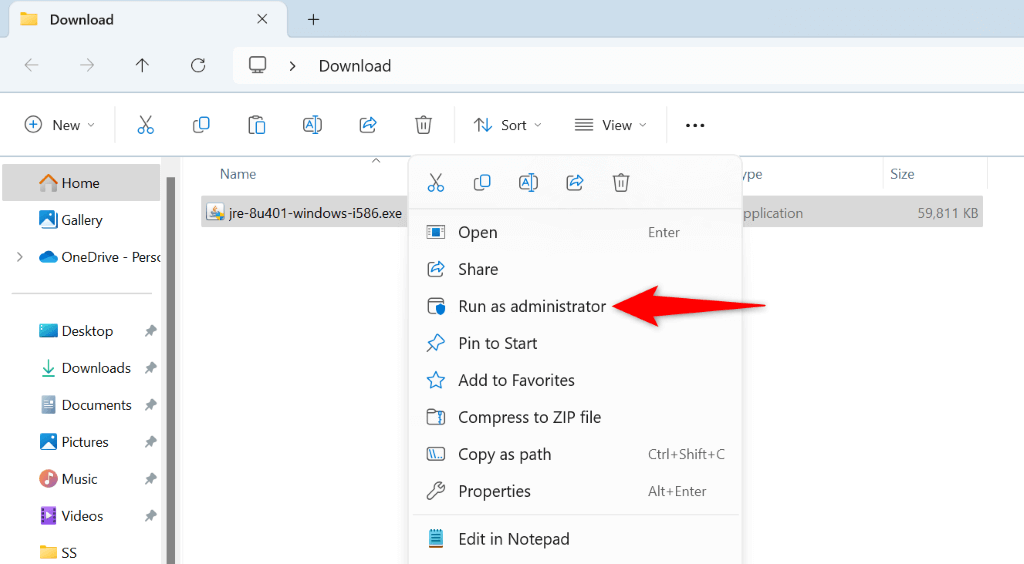This screenshot has height=564, width=1024.
Task: Select the jre-8u401-windows-i586.exe file
Action: 305,213
